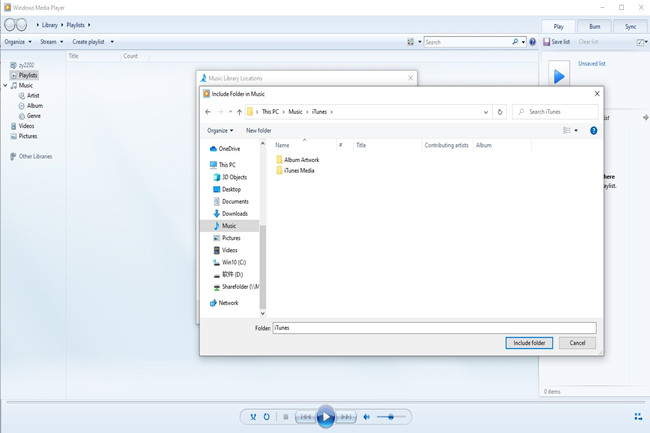650x433 pixels.
Task: Switch to the Sync tab
Action: [x=631, y=27]
